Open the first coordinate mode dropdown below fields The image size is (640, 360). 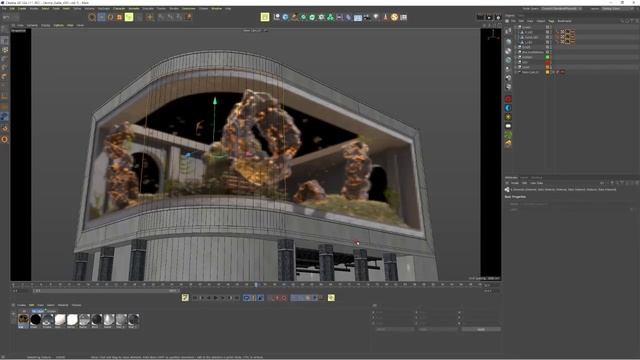pyautogui.click(x=395, y=329)
